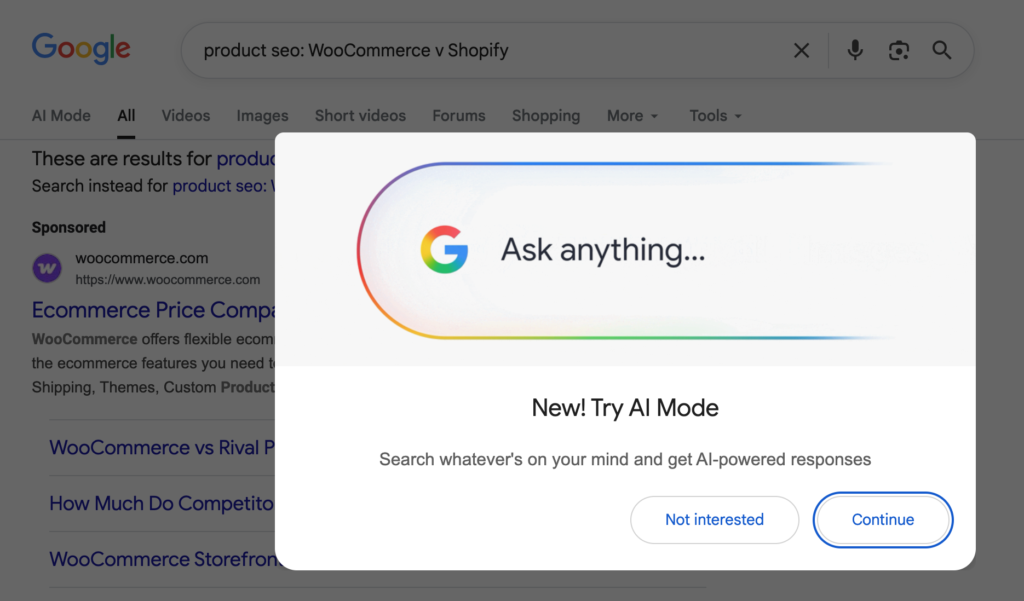This screenshot has width=1024, height=601.
Task: Clear the search query with X
Action: pyautogui.click(x=801, y=50)
